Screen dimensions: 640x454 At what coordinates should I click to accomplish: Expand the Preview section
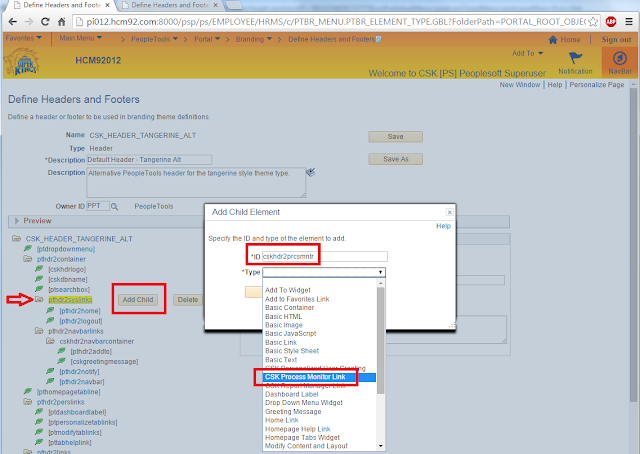click(x=17, y=221)
